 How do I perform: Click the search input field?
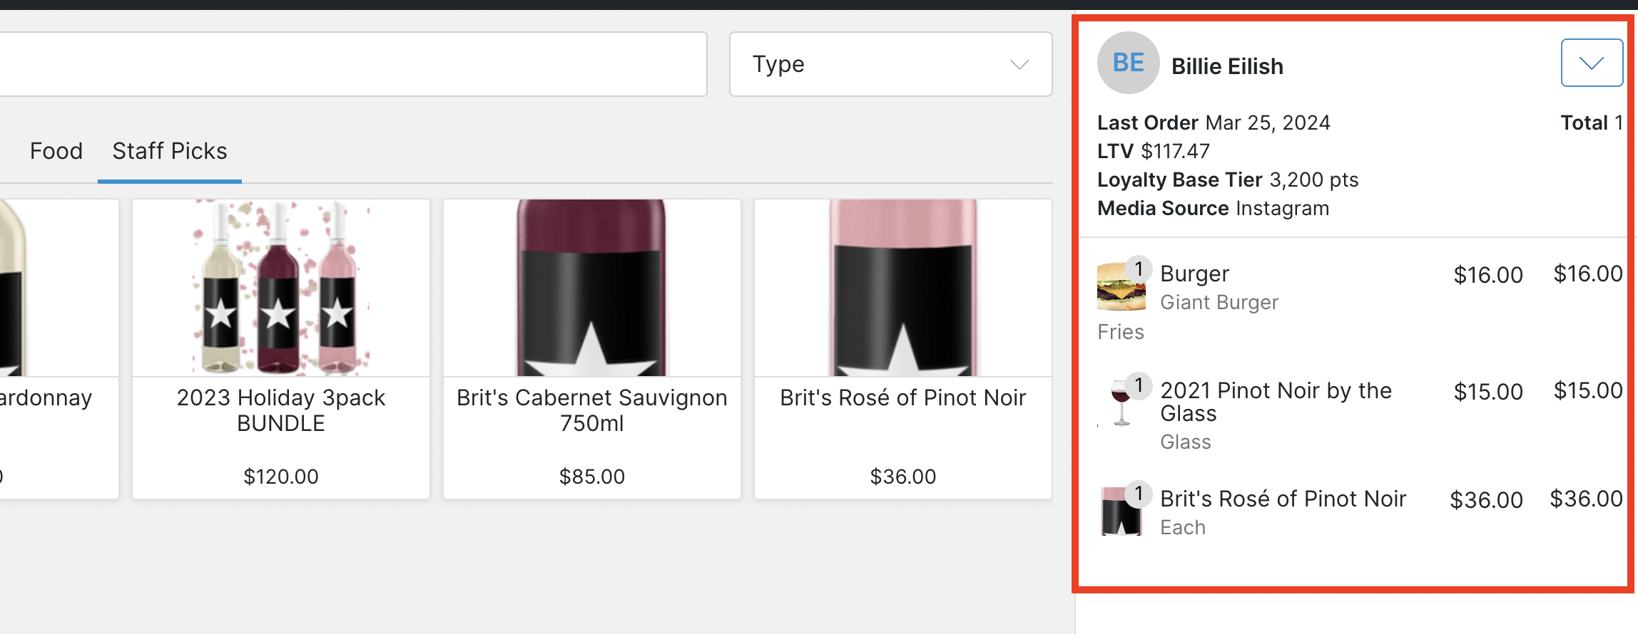pos(350,64)
